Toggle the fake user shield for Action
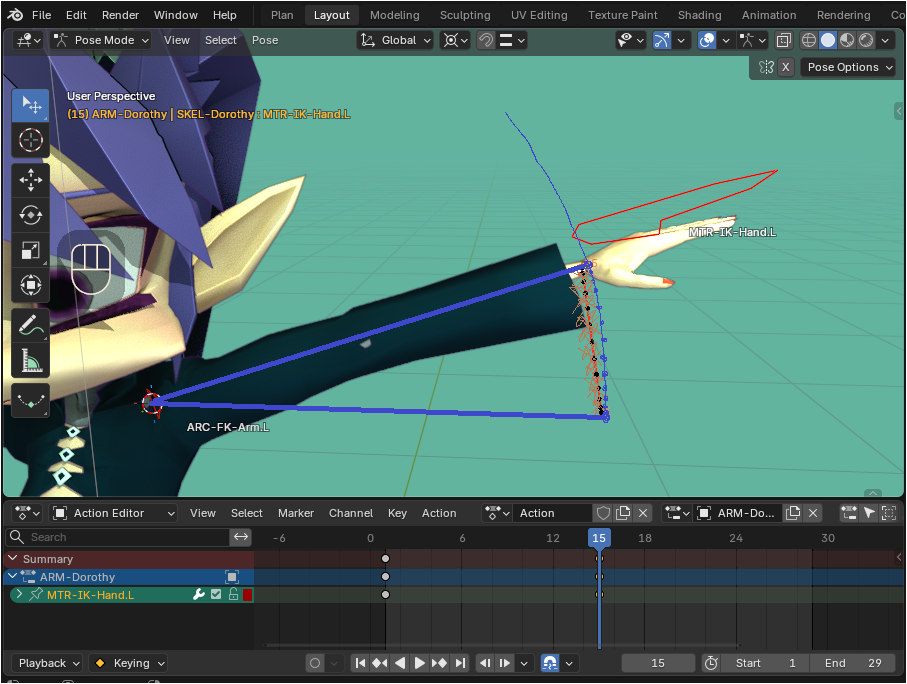 click(x=603, y=513)
